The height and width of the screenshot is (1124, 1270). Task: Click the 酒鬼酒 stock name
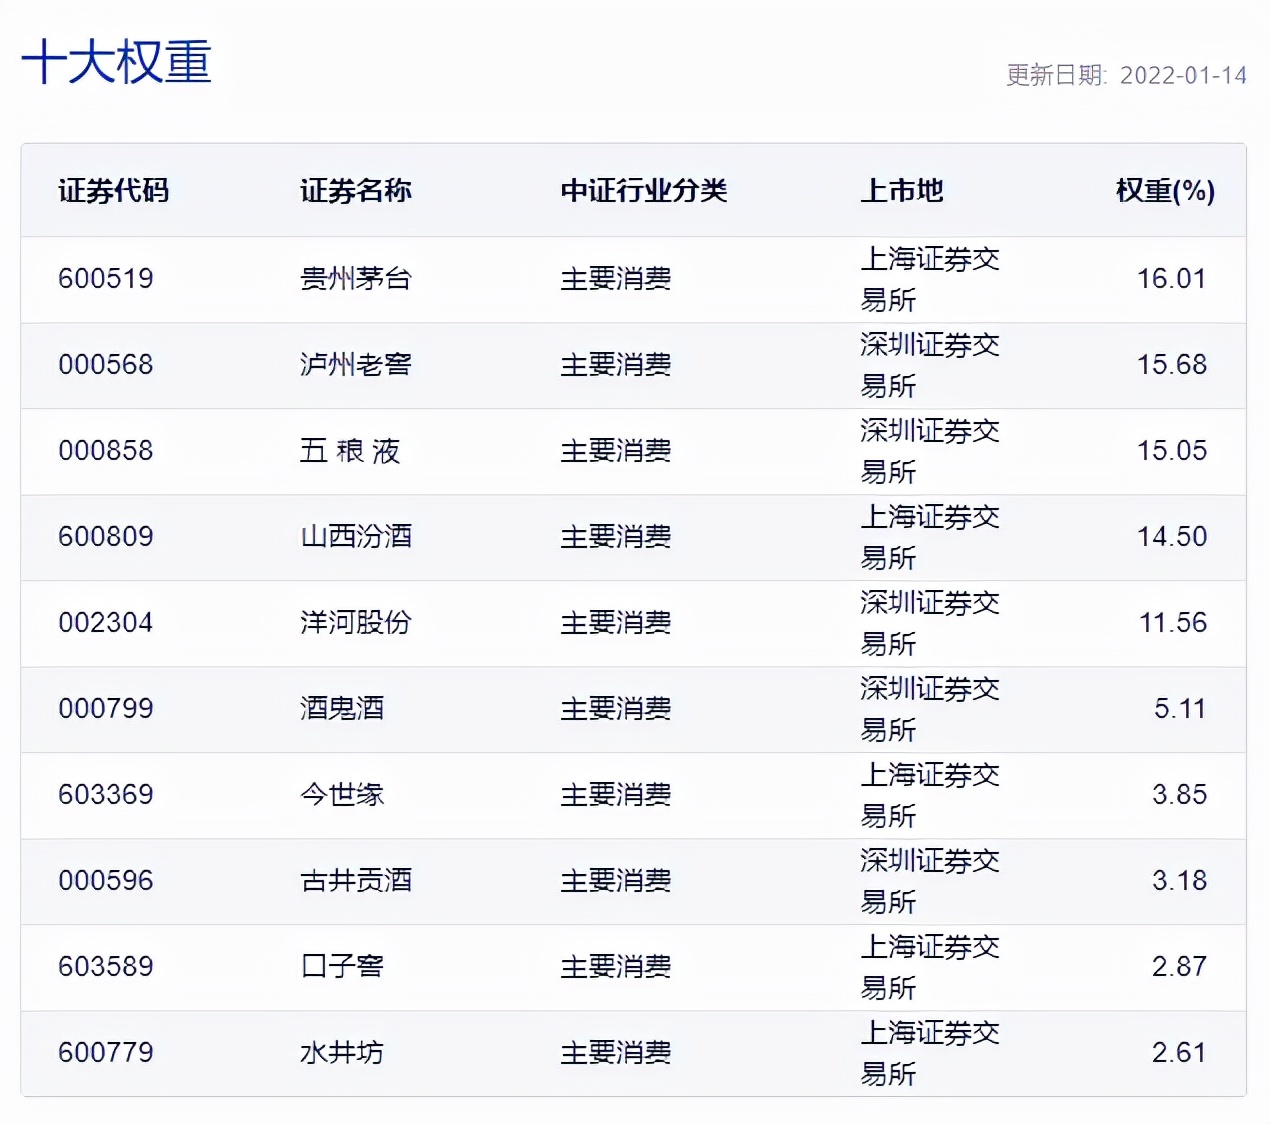(340, 709)
